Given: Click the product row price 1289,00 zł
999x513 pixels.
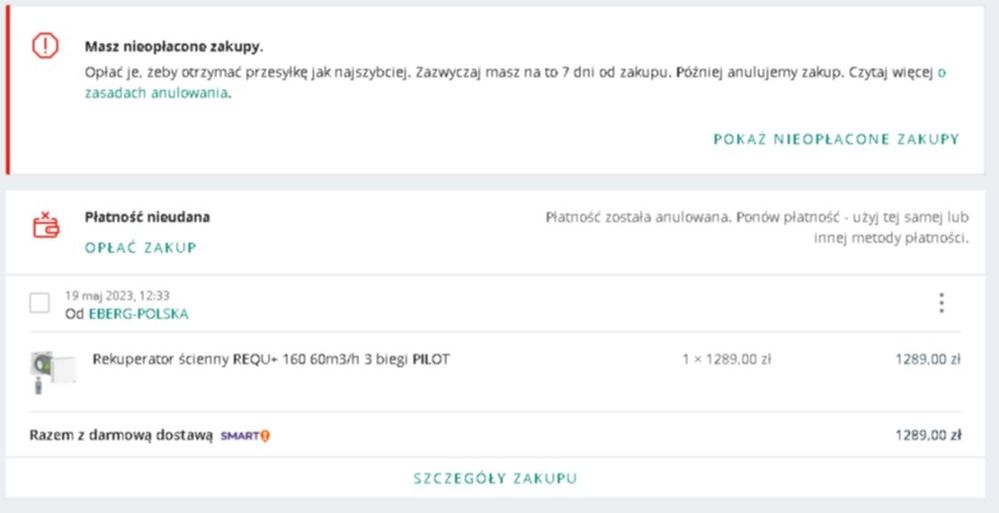Looking at the screenshot, I should pyautogui.click(x=928, y=359).
